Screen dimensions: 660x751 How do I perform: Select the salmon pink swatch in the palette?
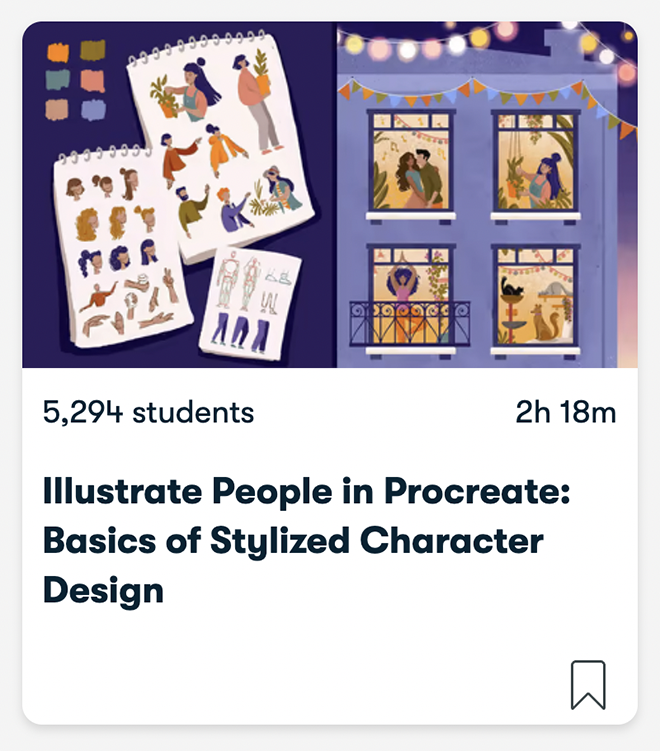point(93,80)
